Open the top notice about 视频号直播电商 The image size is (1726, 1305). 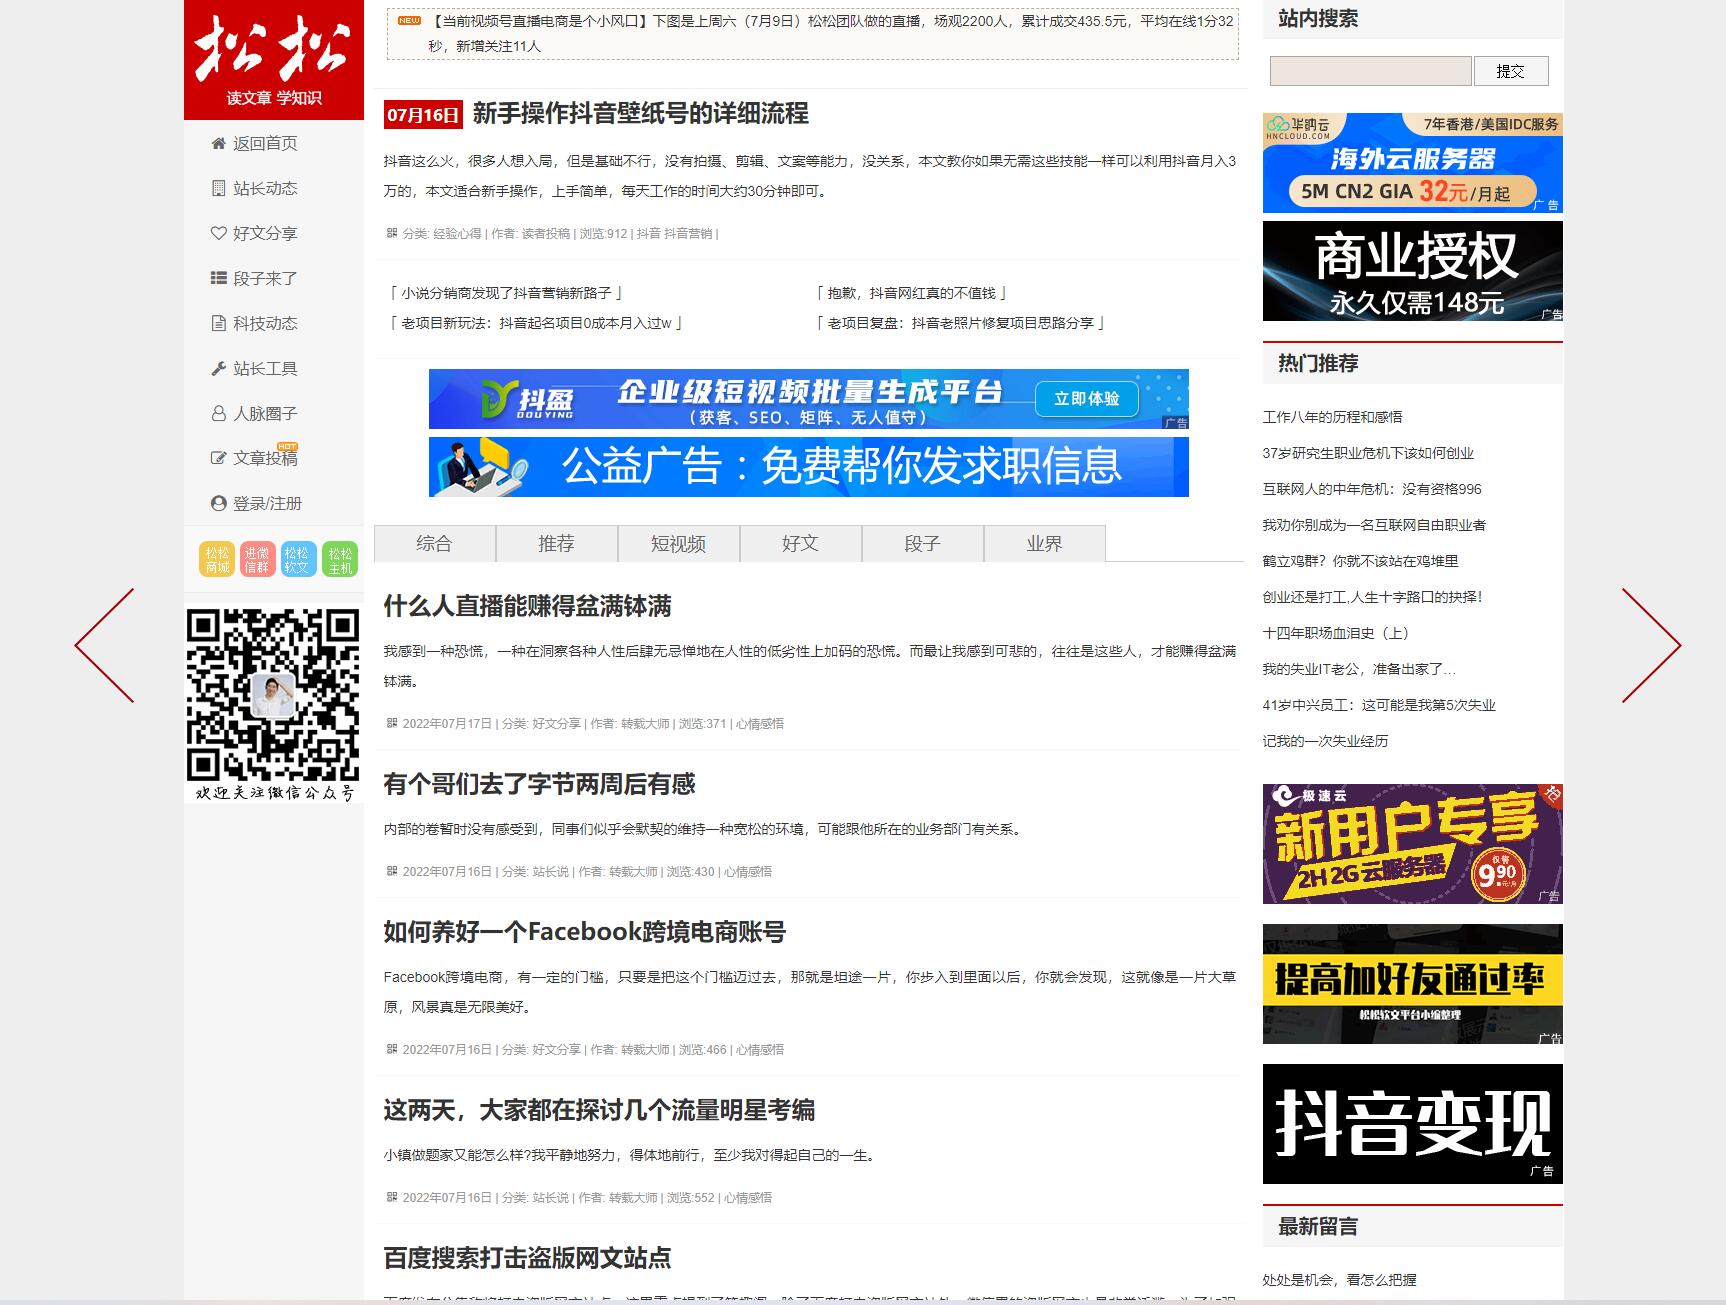[x=830, y=33]
